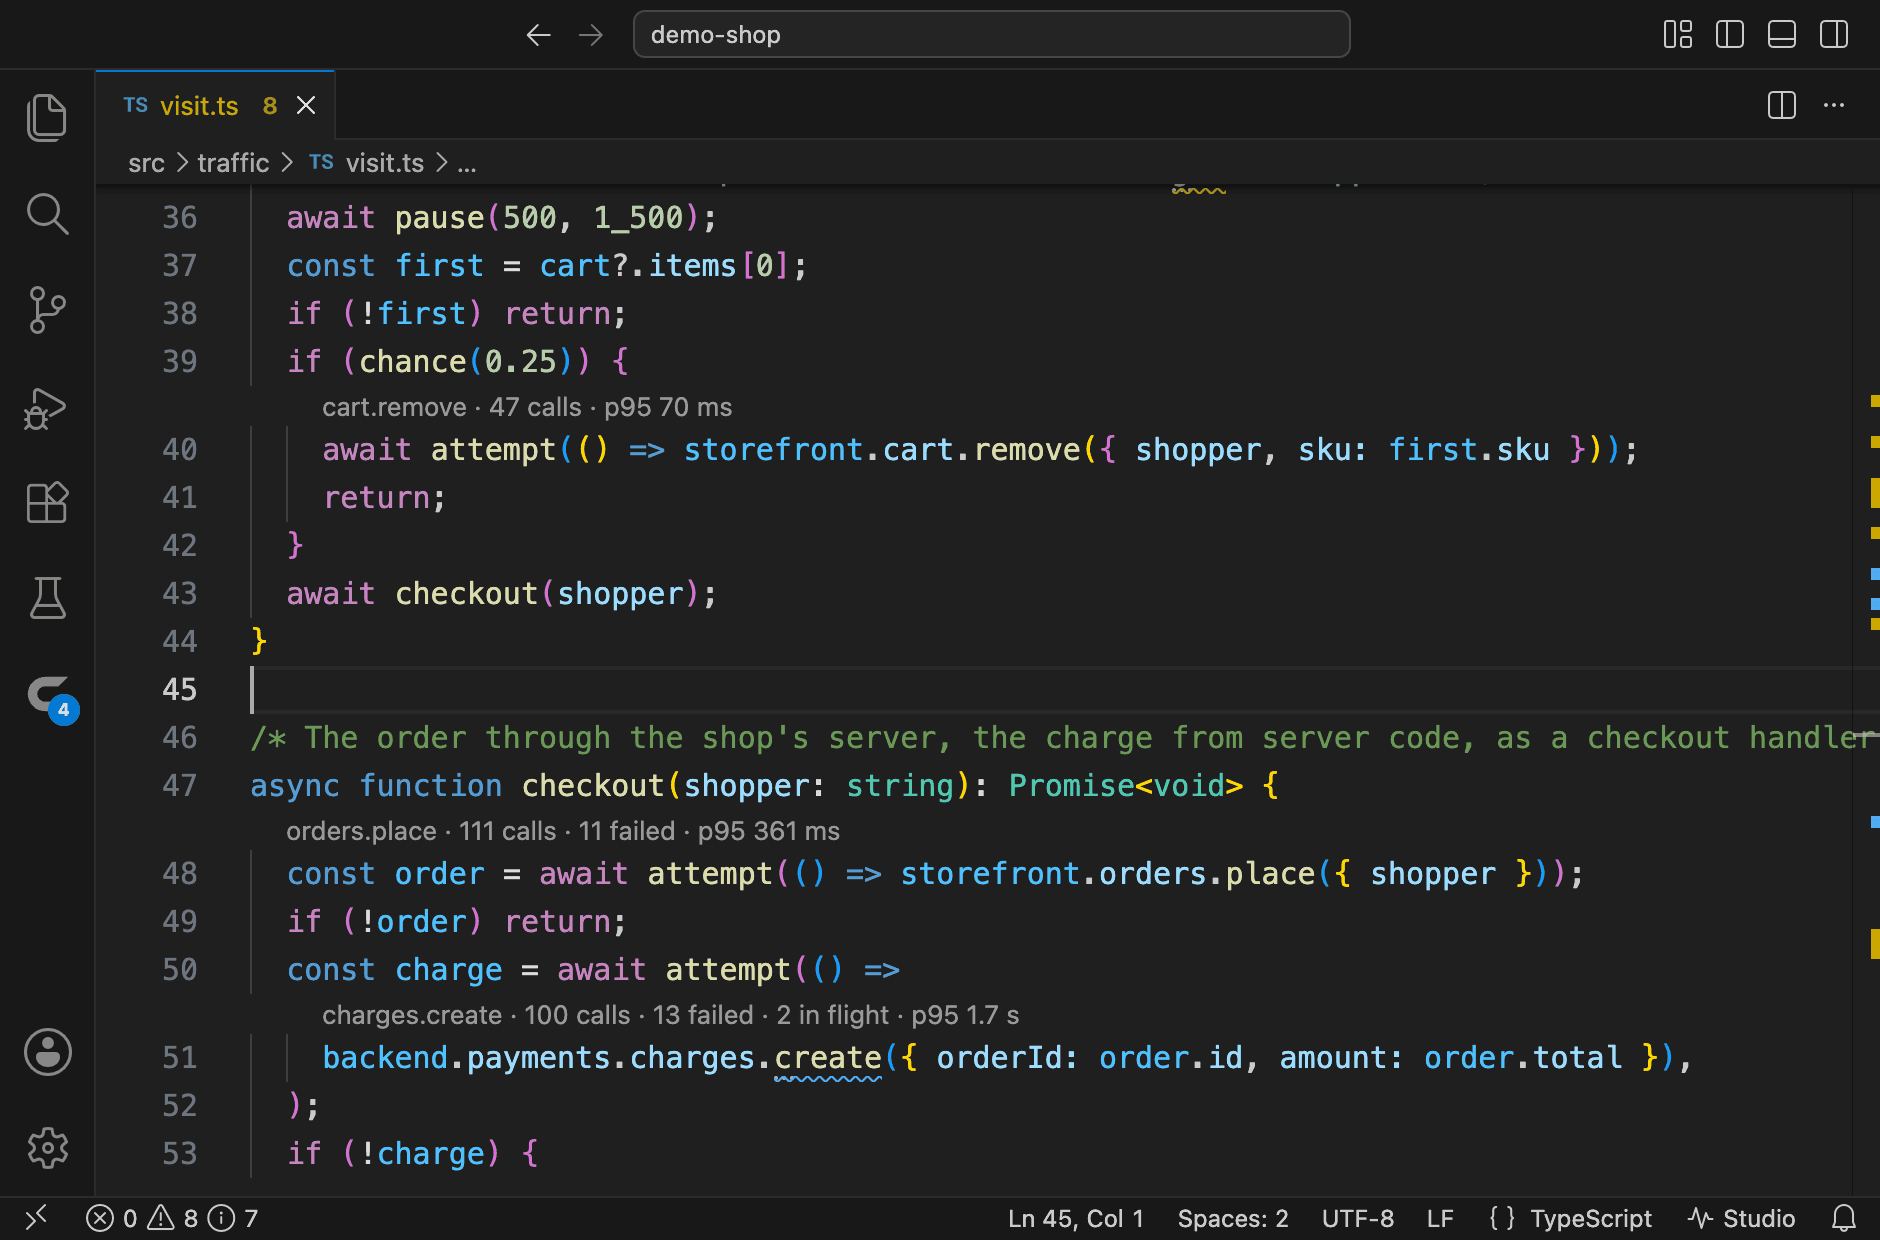
Task: Click Ln 45, Col 1 to go to line
Action: [1075, 1218]
